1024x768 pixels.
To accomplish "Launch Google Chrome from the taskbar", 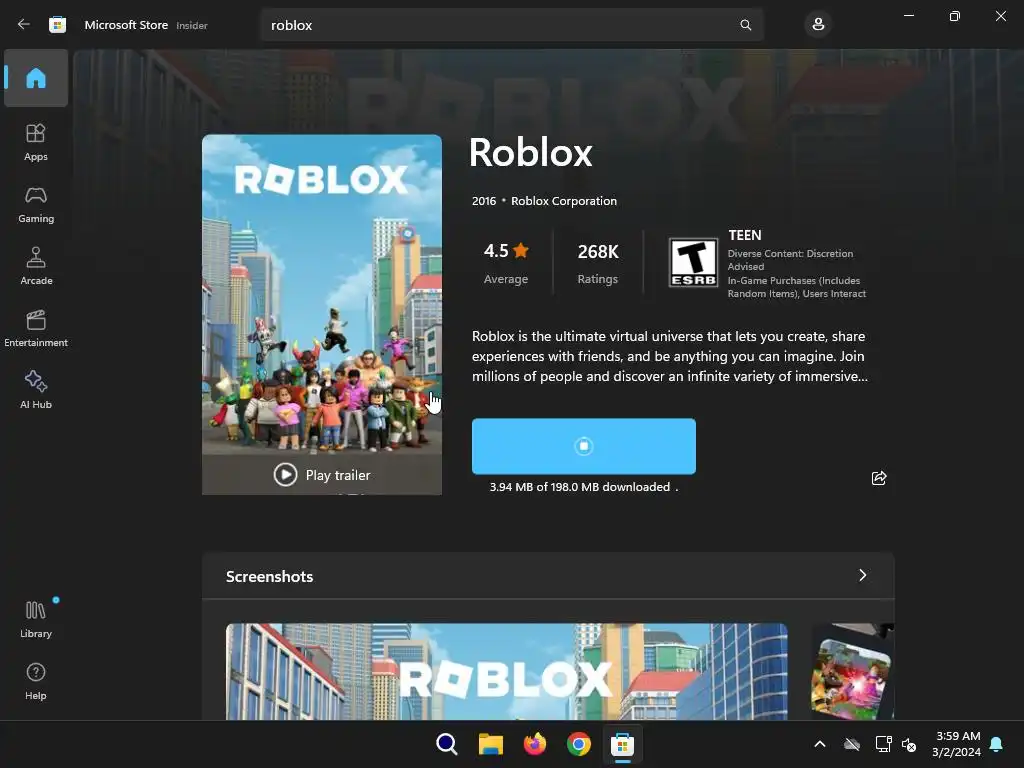I will (579, 744).
